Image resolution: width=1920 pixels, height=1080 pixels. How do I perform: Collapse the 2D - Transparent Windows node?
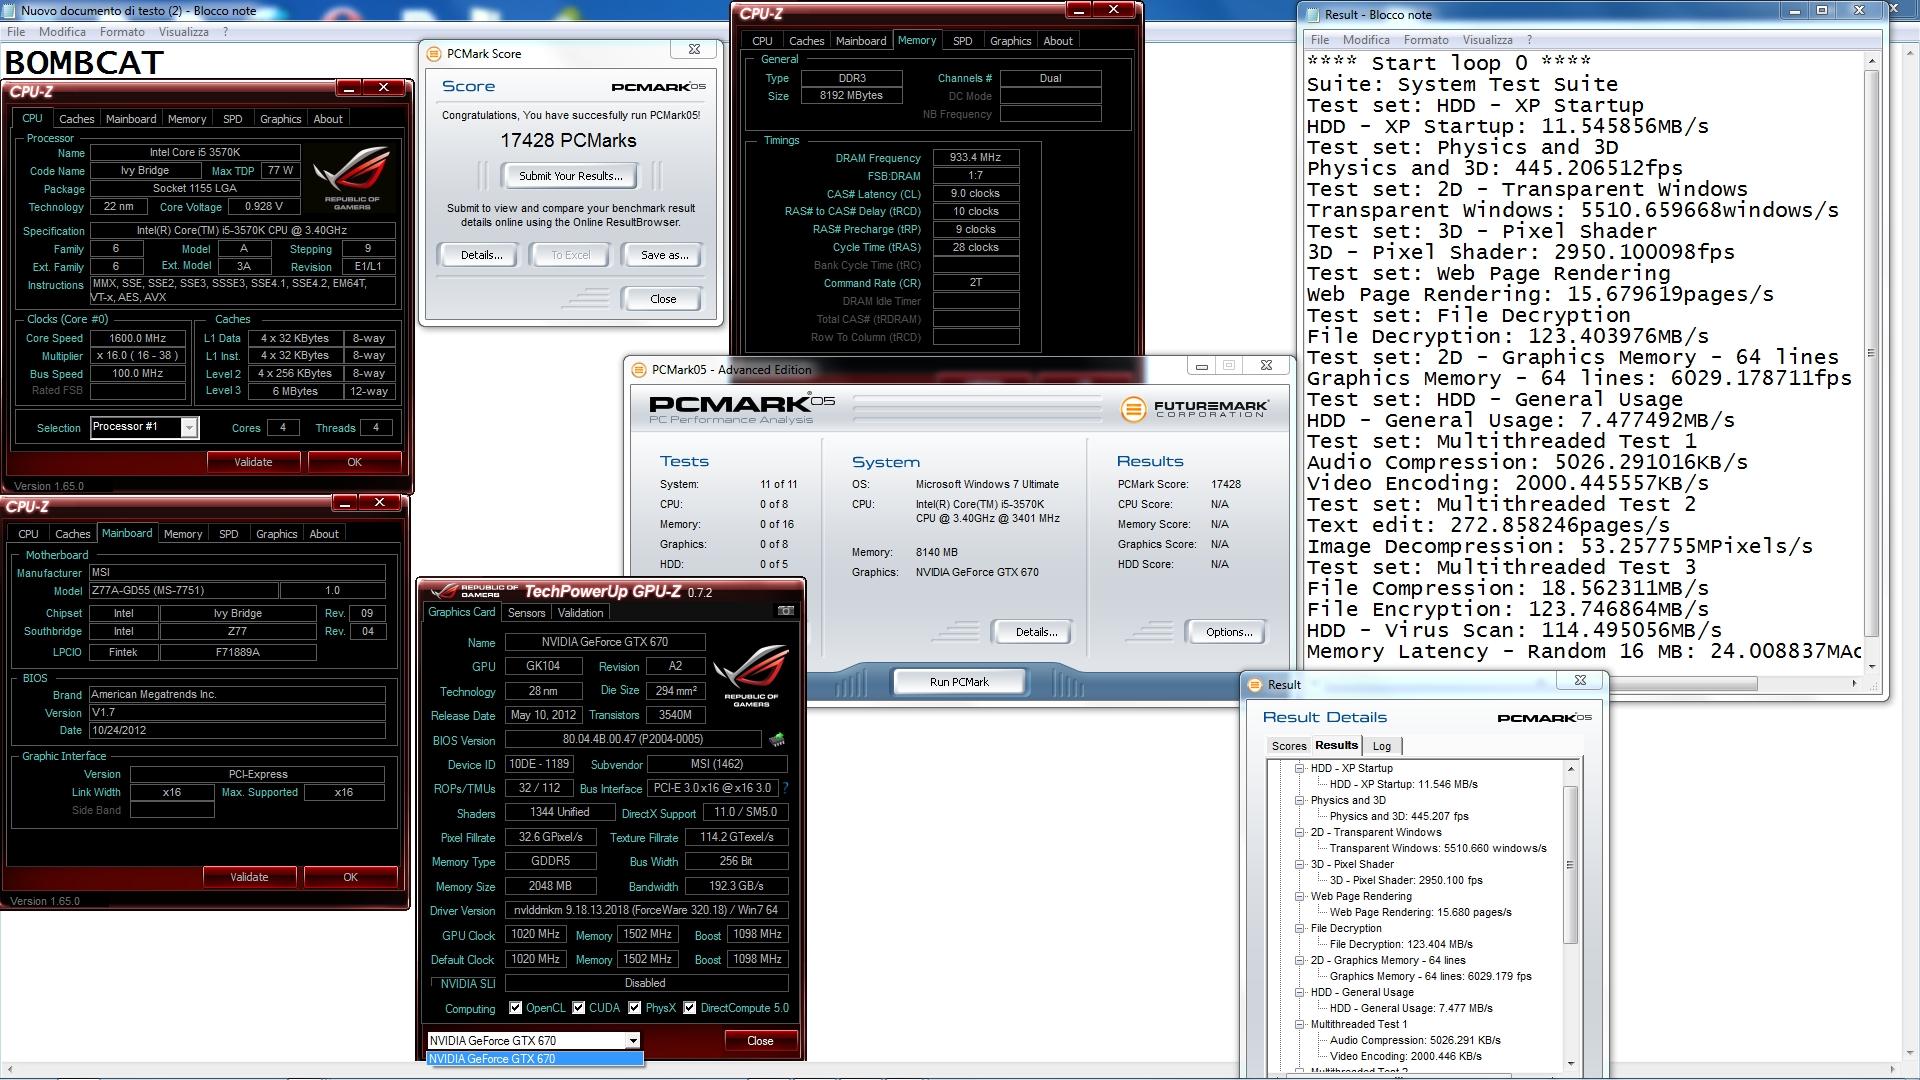(x=1300, y=832)
